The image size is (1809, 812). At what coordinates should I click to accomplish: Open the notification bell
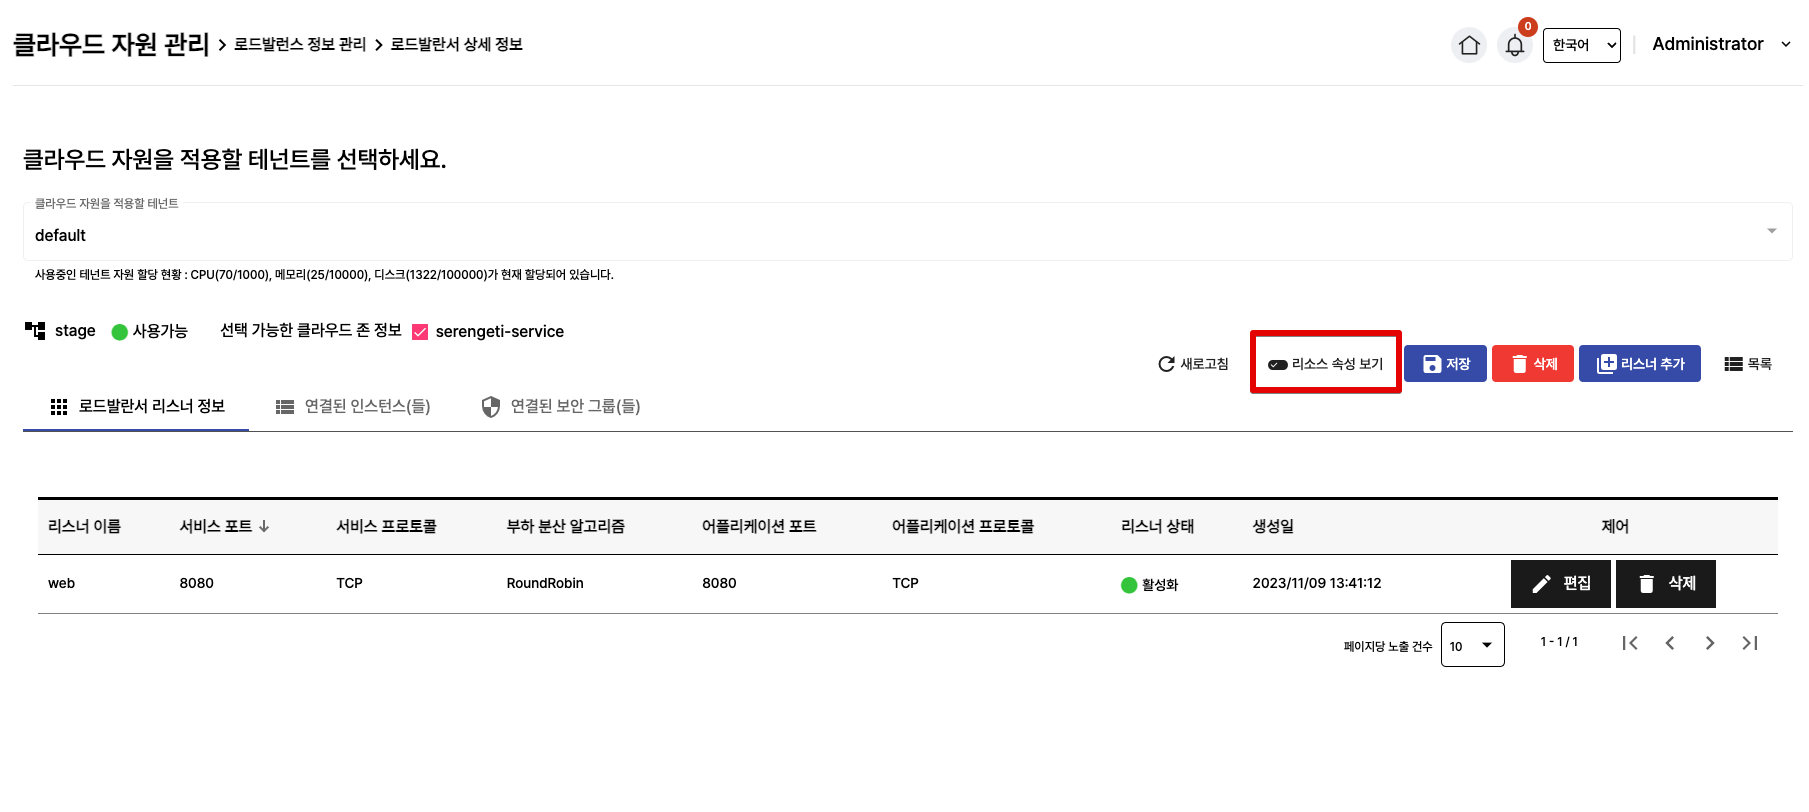(x=1515, y=46)
